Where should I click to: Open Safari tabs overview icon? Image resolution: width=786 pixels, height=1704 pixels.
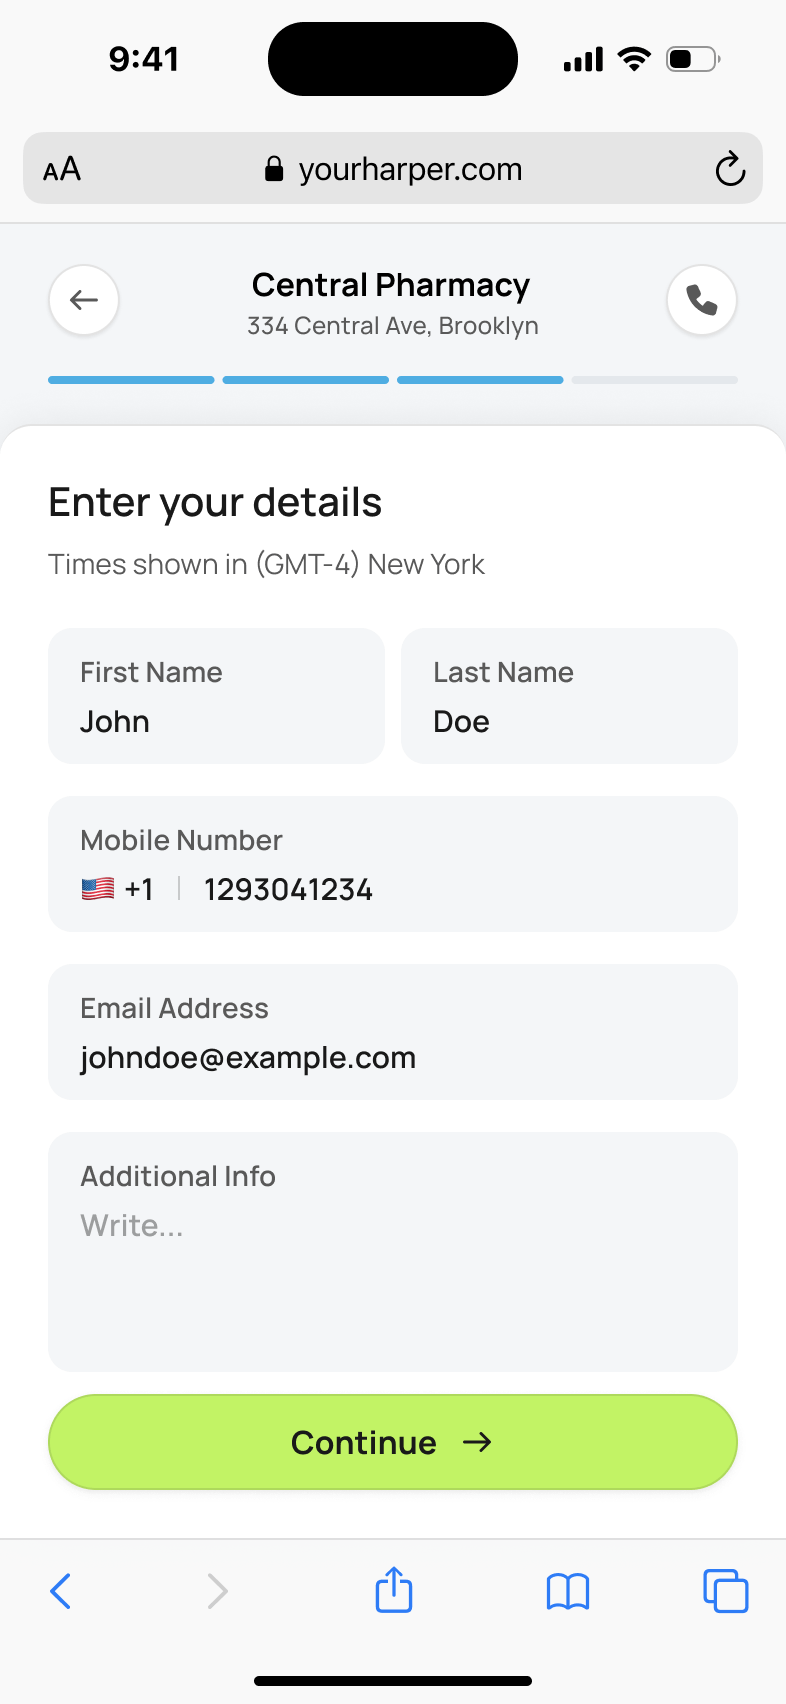tap(725, 1591)
